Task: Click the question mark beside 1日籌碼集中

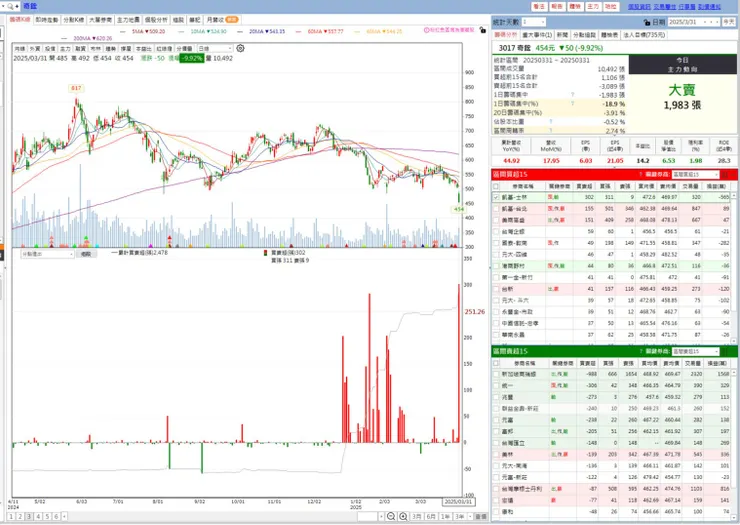Action: pos(572,94)
